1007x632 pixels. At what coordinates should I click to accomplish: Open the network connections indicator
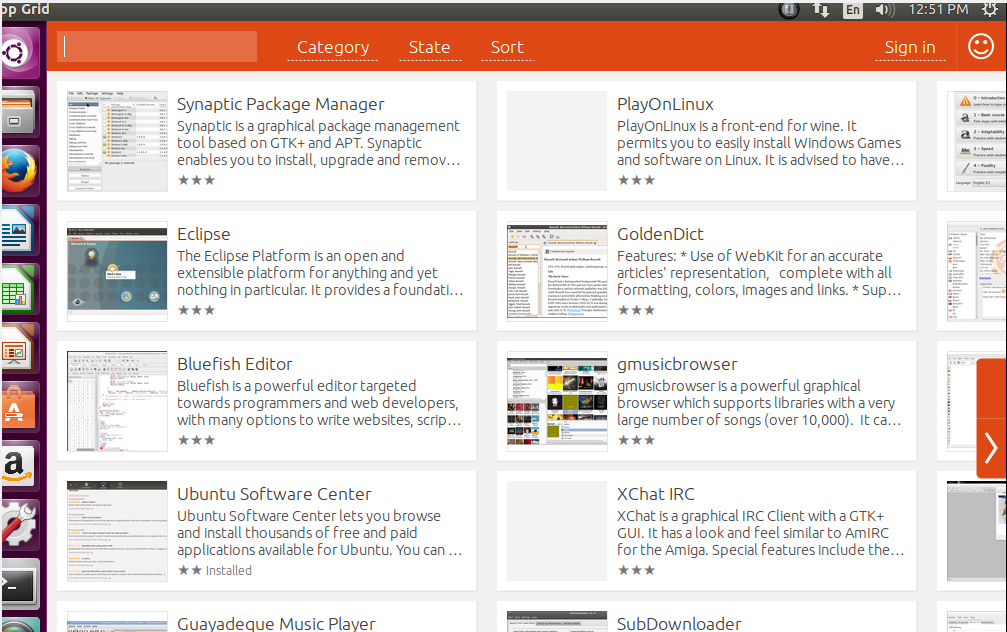tap(821, 10)
